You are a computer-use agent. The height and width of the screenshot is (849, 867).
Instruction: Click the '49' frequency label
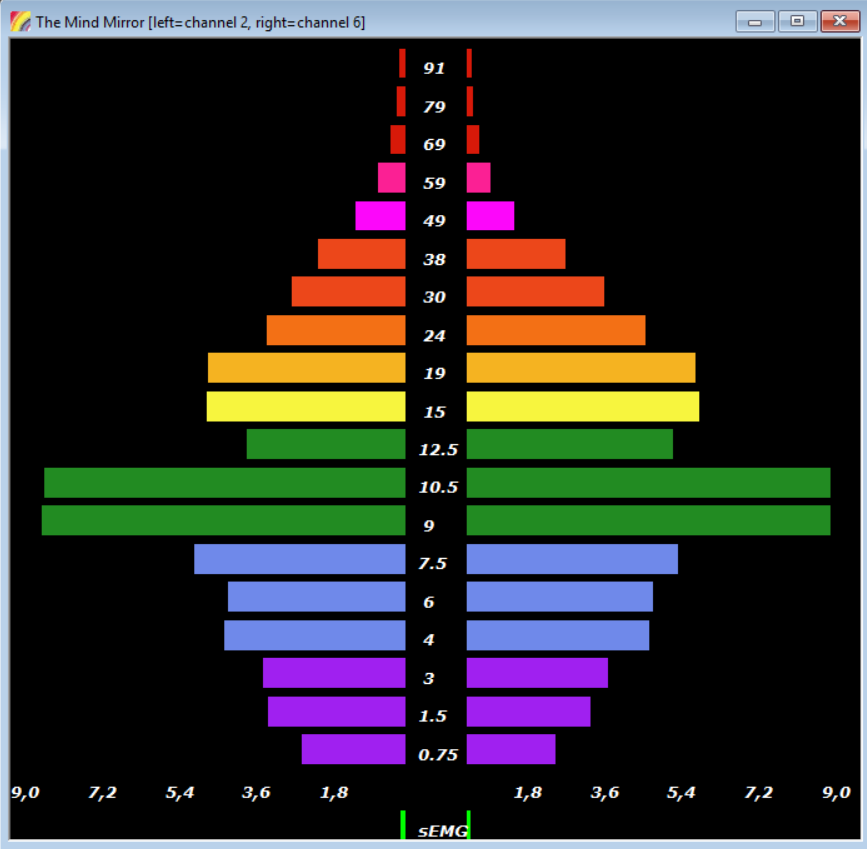pyautogui.click(x=434, y=221)
